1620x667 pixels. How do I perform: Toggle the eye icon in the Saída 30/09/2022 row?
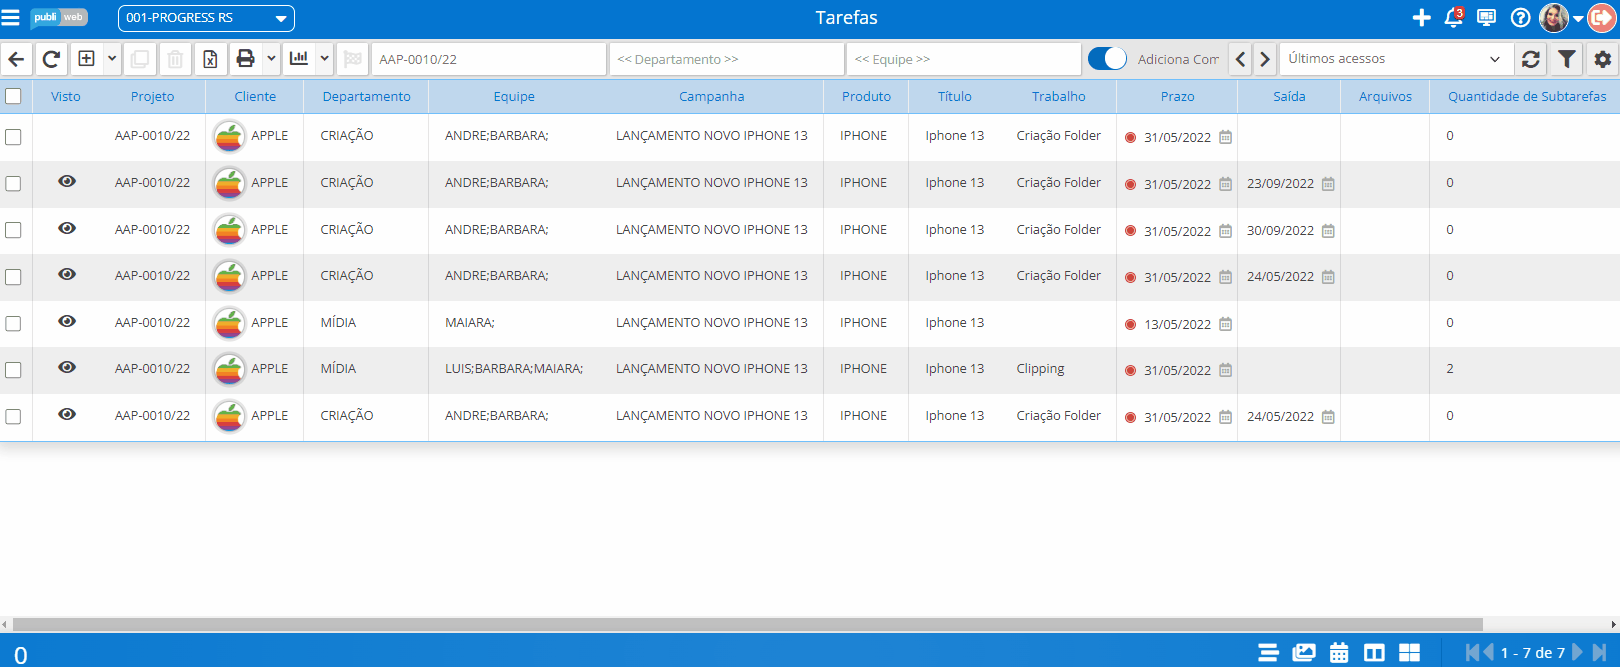click(x=67, y=228)
